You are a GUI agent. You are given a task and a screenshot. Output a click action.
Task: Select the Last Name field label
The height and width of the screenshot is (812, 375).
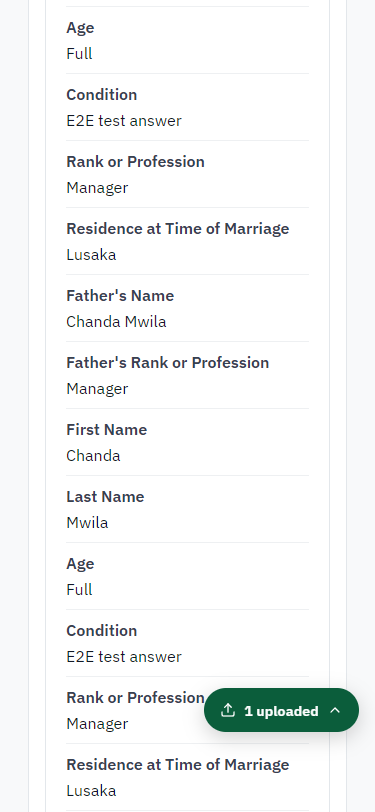[x=105, y=497]
